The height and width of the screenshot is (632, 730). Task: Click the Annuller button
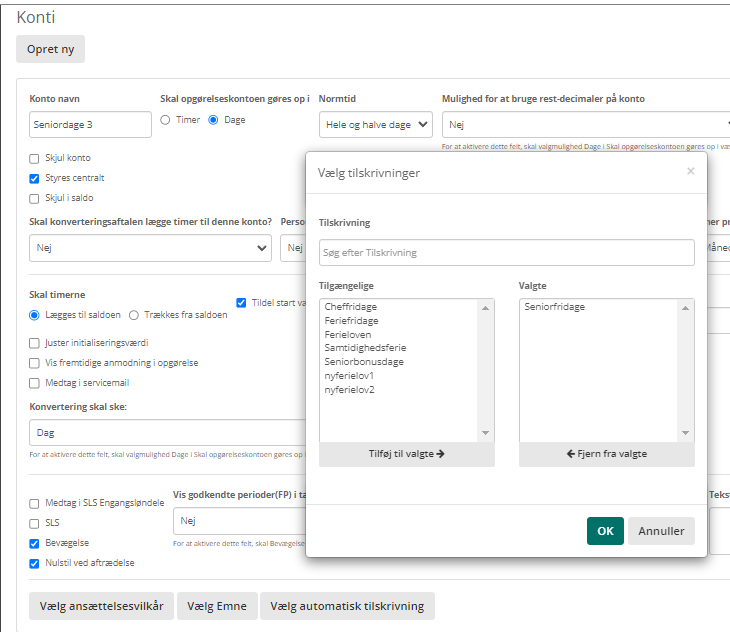point(661,531)
